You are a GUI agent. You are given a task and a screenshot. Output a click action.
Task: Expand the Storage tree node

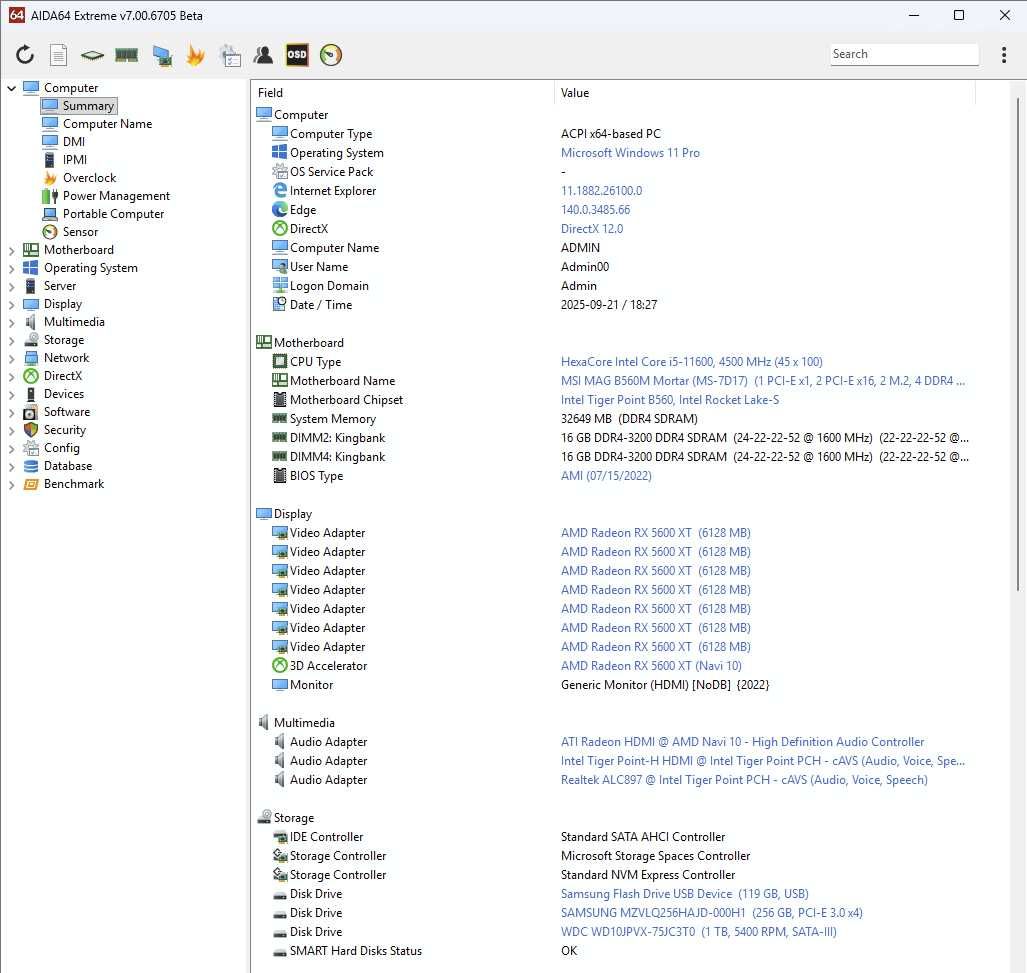click(x=11, y=340)
